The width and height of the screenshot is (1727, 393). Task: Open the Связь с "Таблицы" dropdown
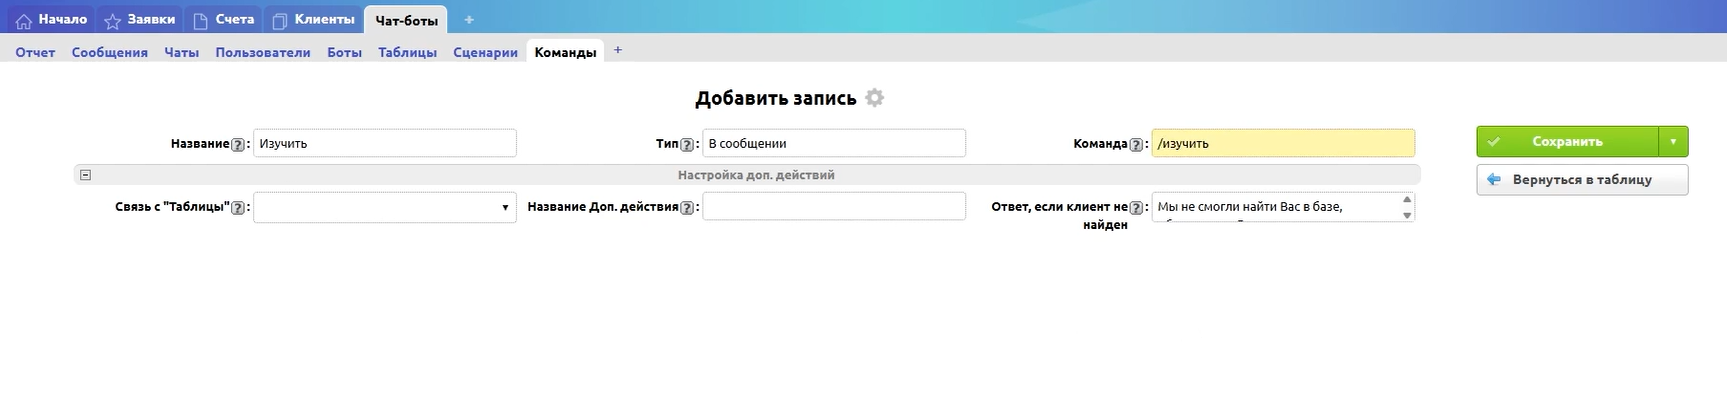[x=385, y=207]
